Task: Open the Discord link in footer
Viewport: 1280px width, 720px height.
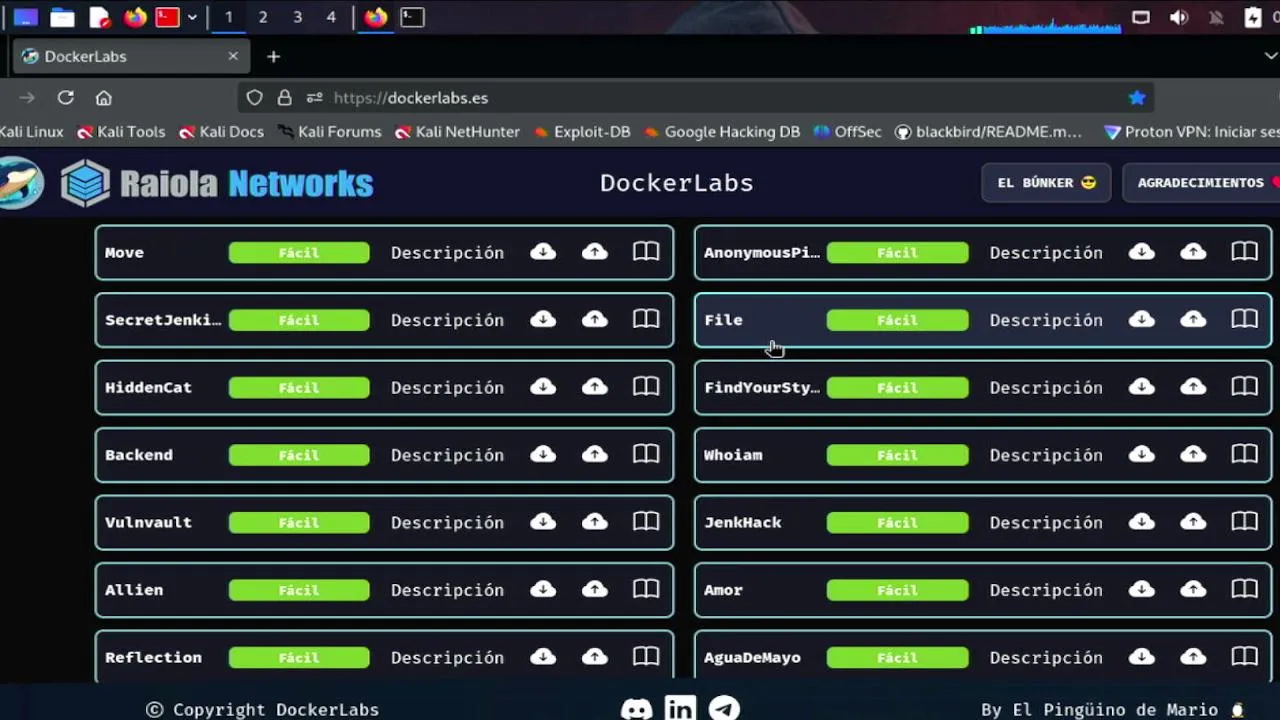Action: [x=637, y=709]
